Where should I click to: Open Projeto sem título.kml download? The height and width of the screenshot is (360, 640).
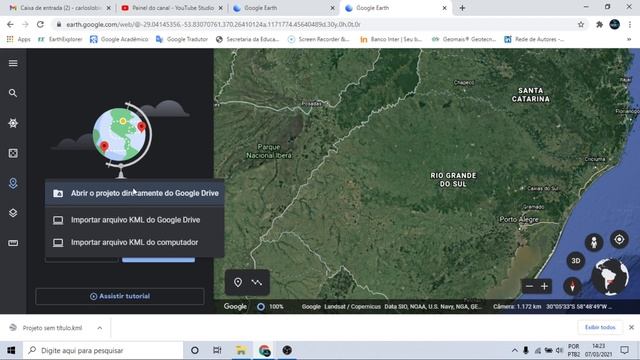point(47,328)
